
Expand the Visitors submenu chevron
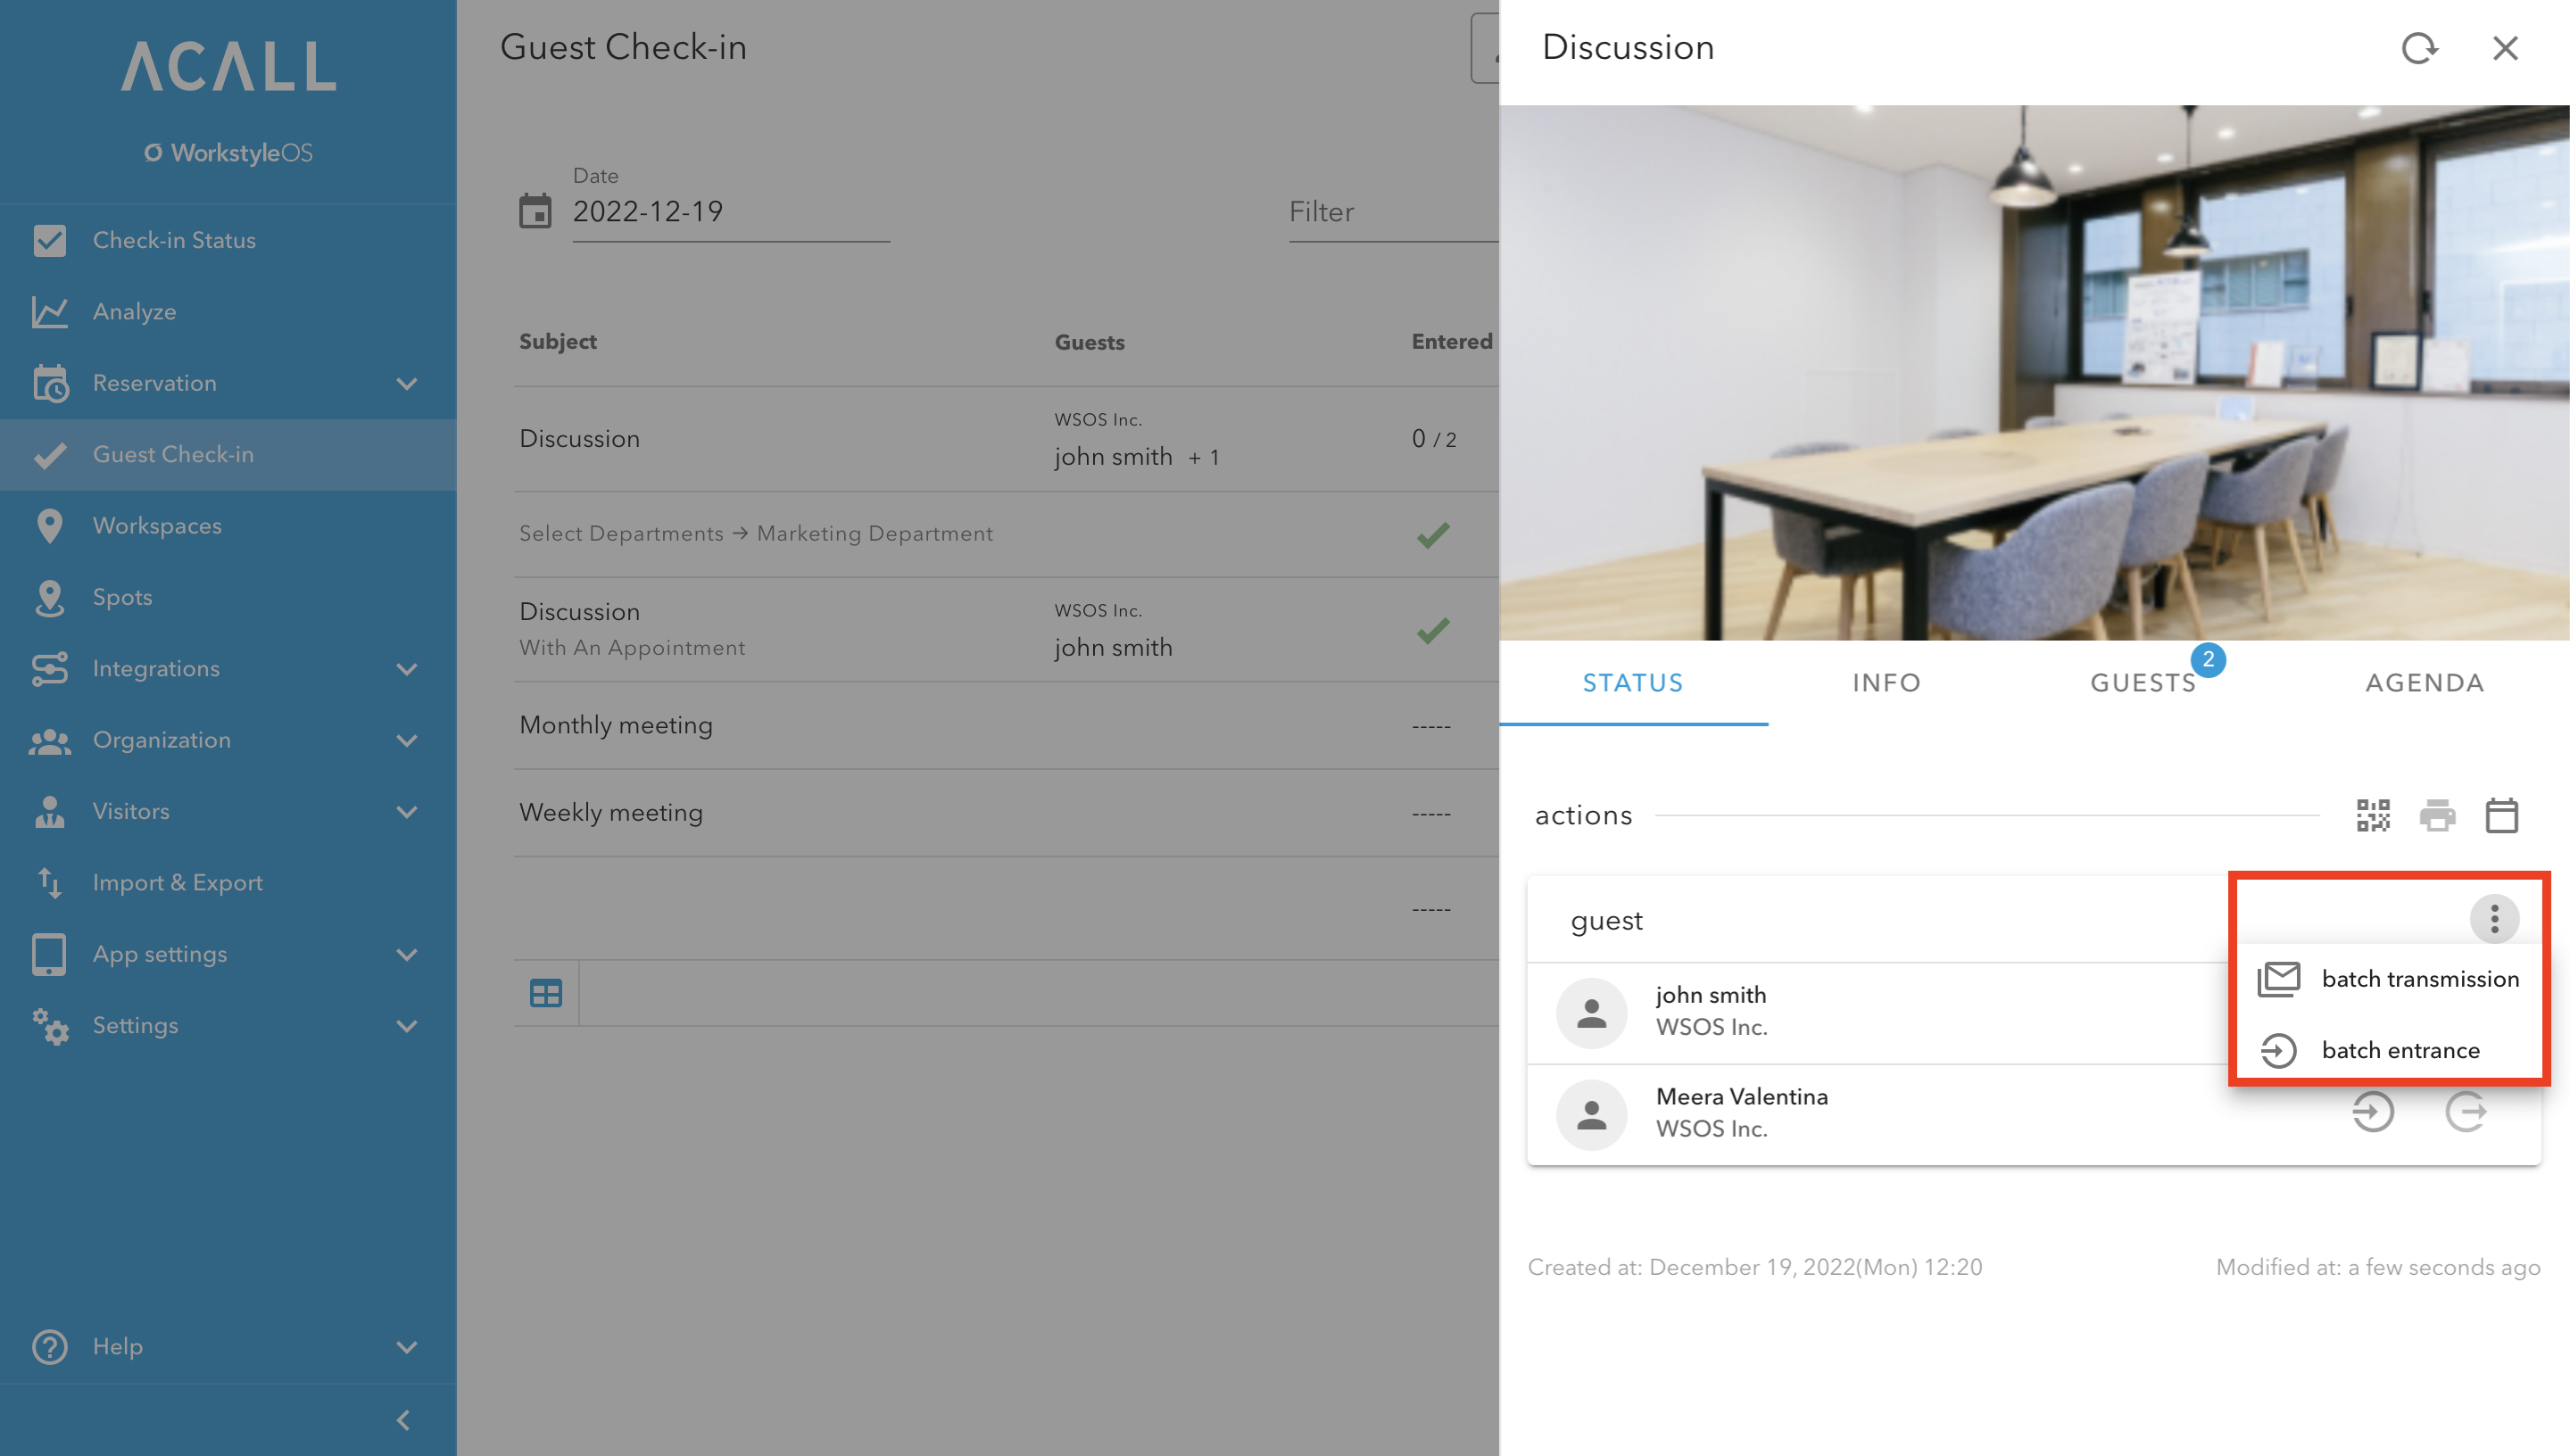point(406,811)
